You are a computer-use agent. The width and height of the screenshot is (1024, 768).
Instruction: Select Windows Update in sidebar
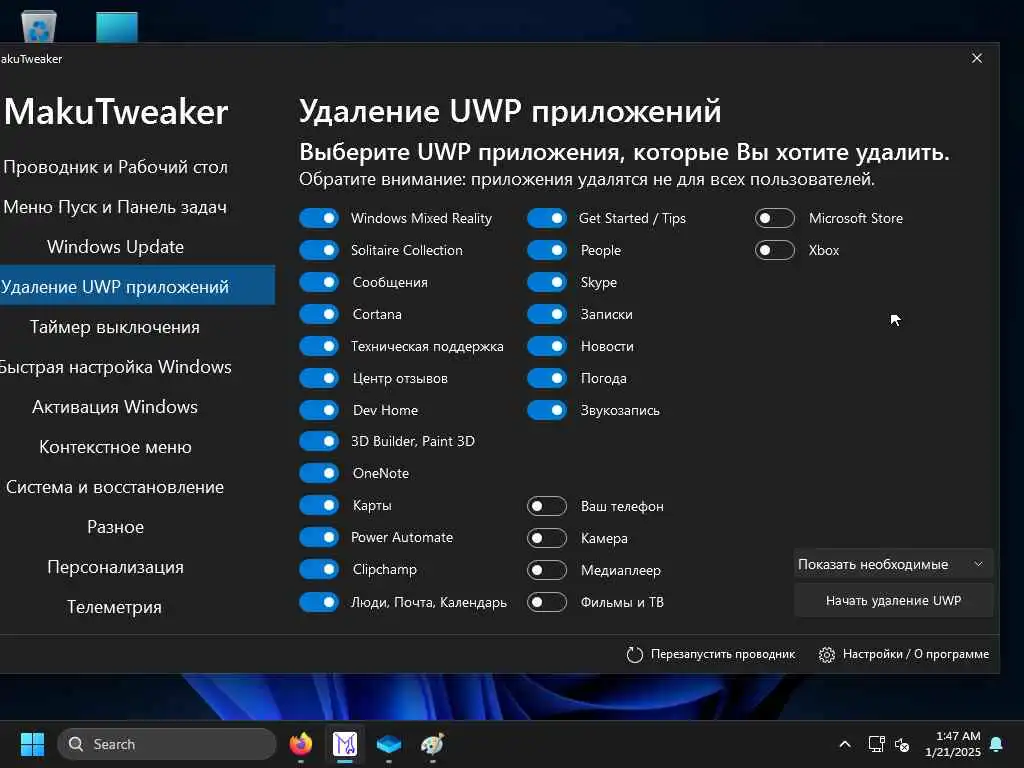coord(116,247)
